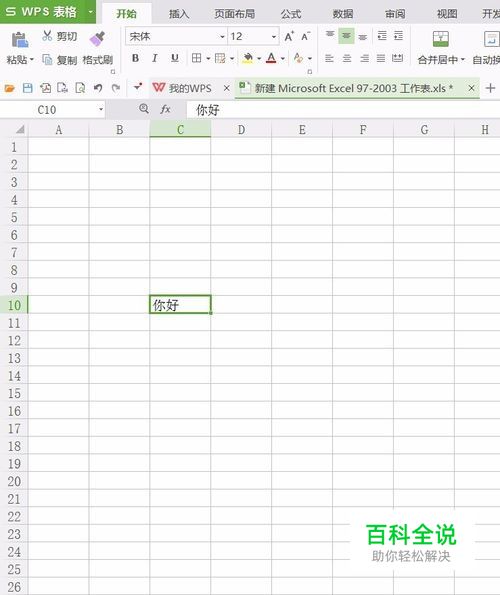500x595 pixels.
Task: Expand the Paste options arrow
Action: pyautogui.click(x=32, y=60)
